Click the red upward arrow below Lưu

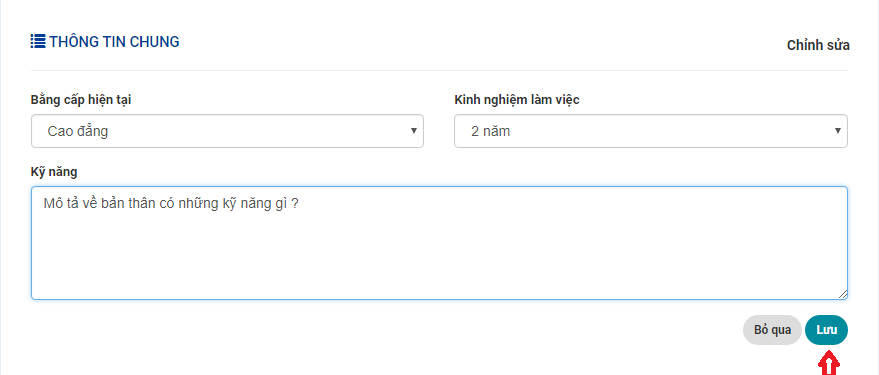(x=828, y=364)
